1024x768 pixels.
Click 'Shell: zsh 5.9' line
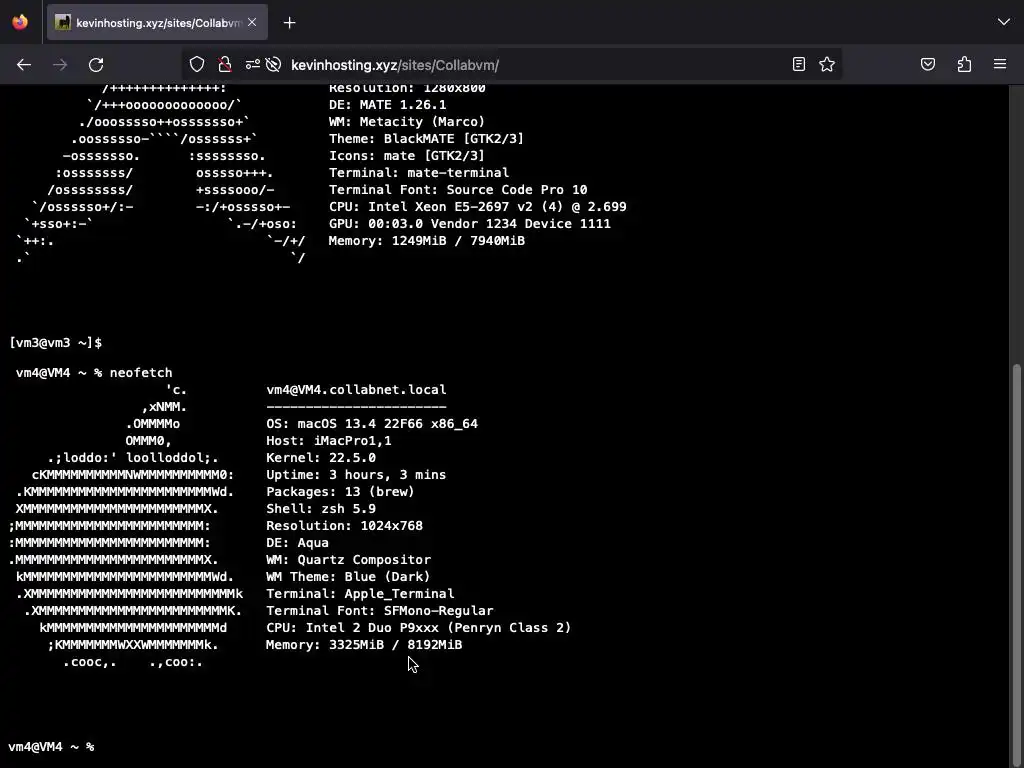point(321,509)
